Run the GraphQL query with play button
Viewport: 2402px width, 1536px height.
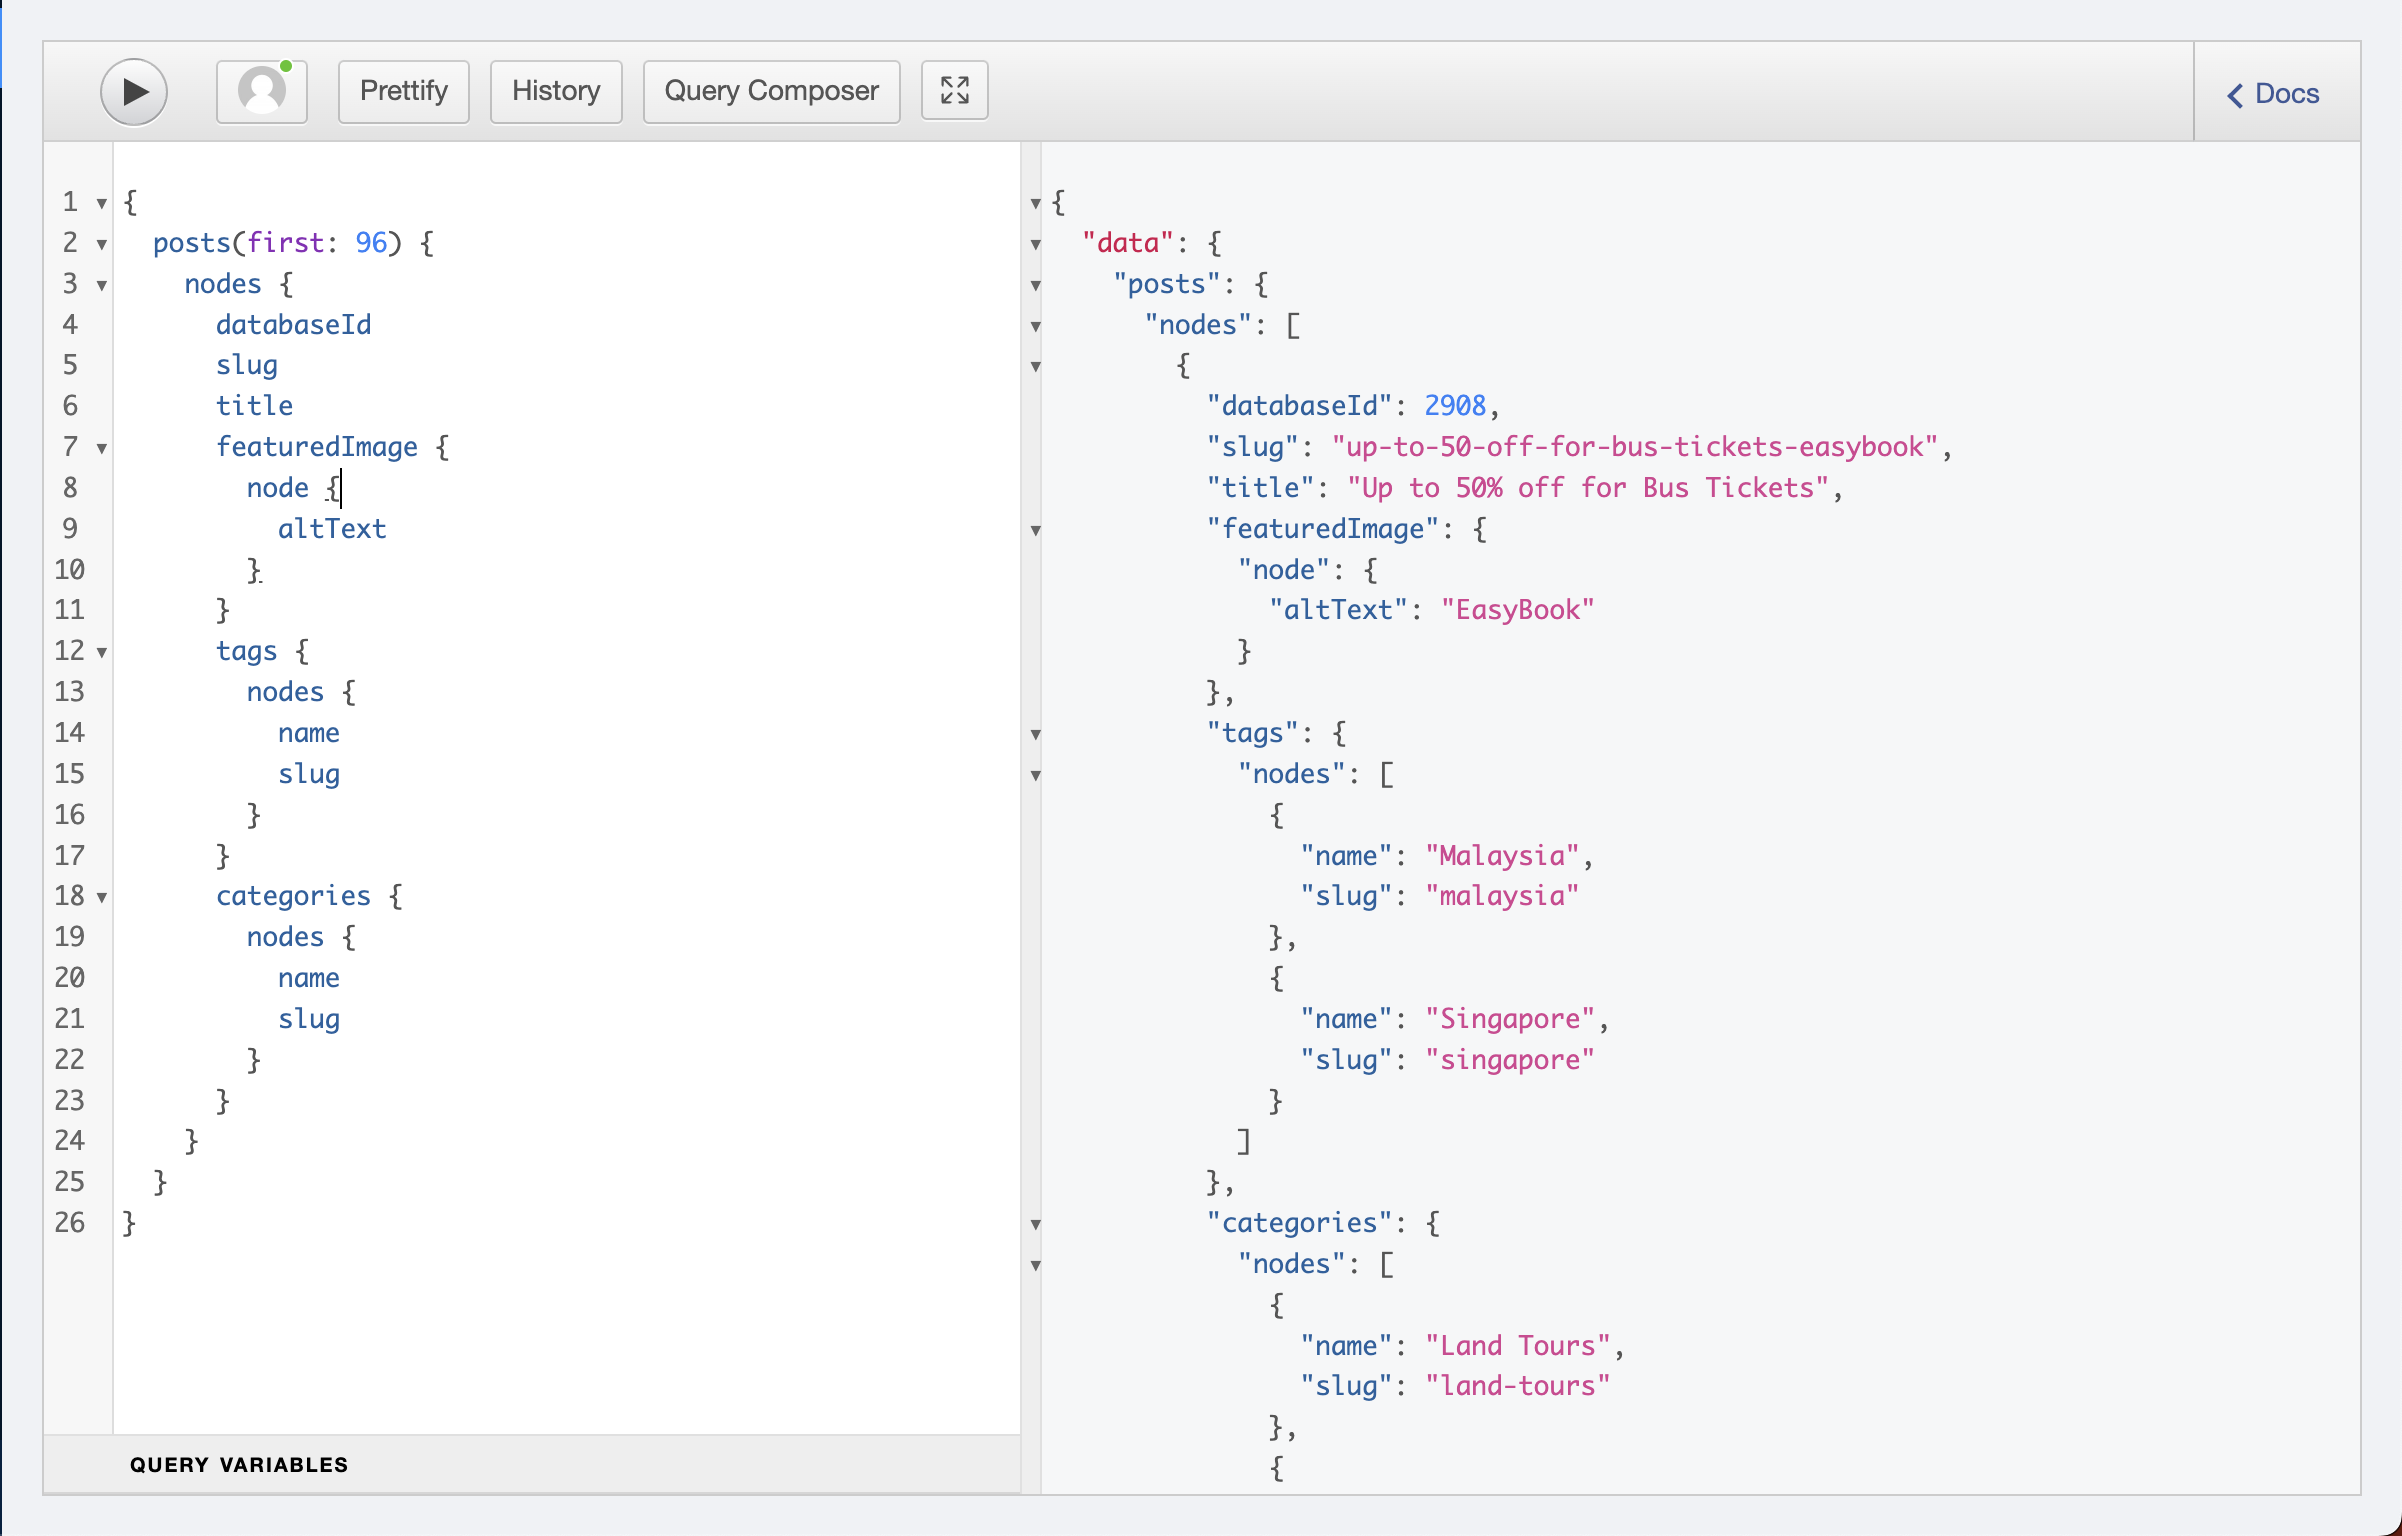pyautogui.click(x=134, y=92)
